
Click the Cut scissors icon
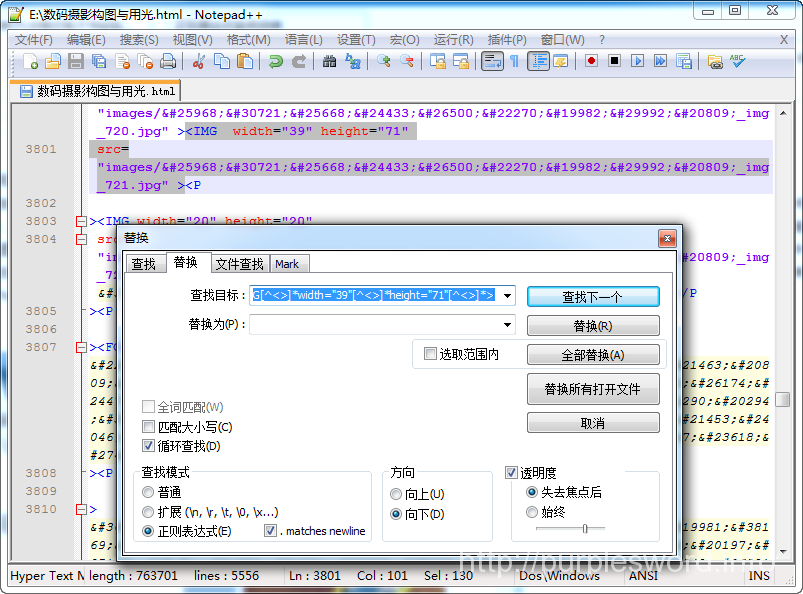point(198,61)
